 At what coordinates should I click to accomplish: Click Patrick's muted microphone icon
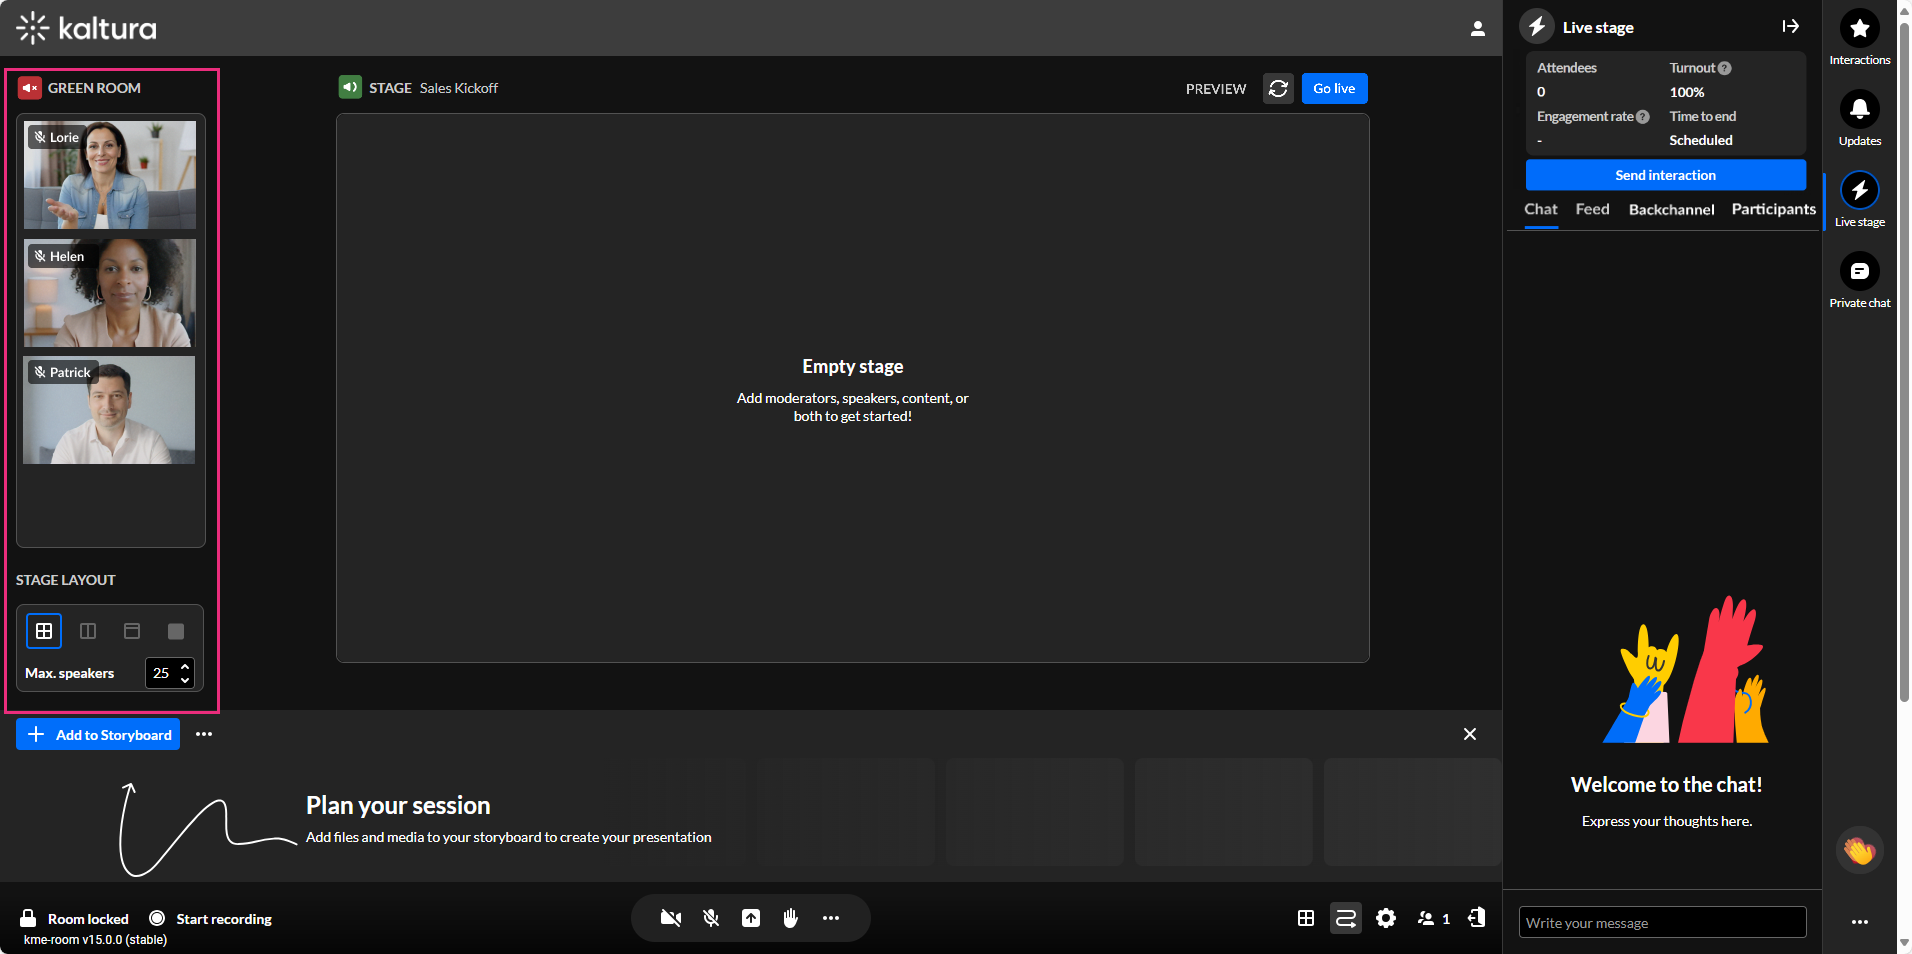click(40, 372)
